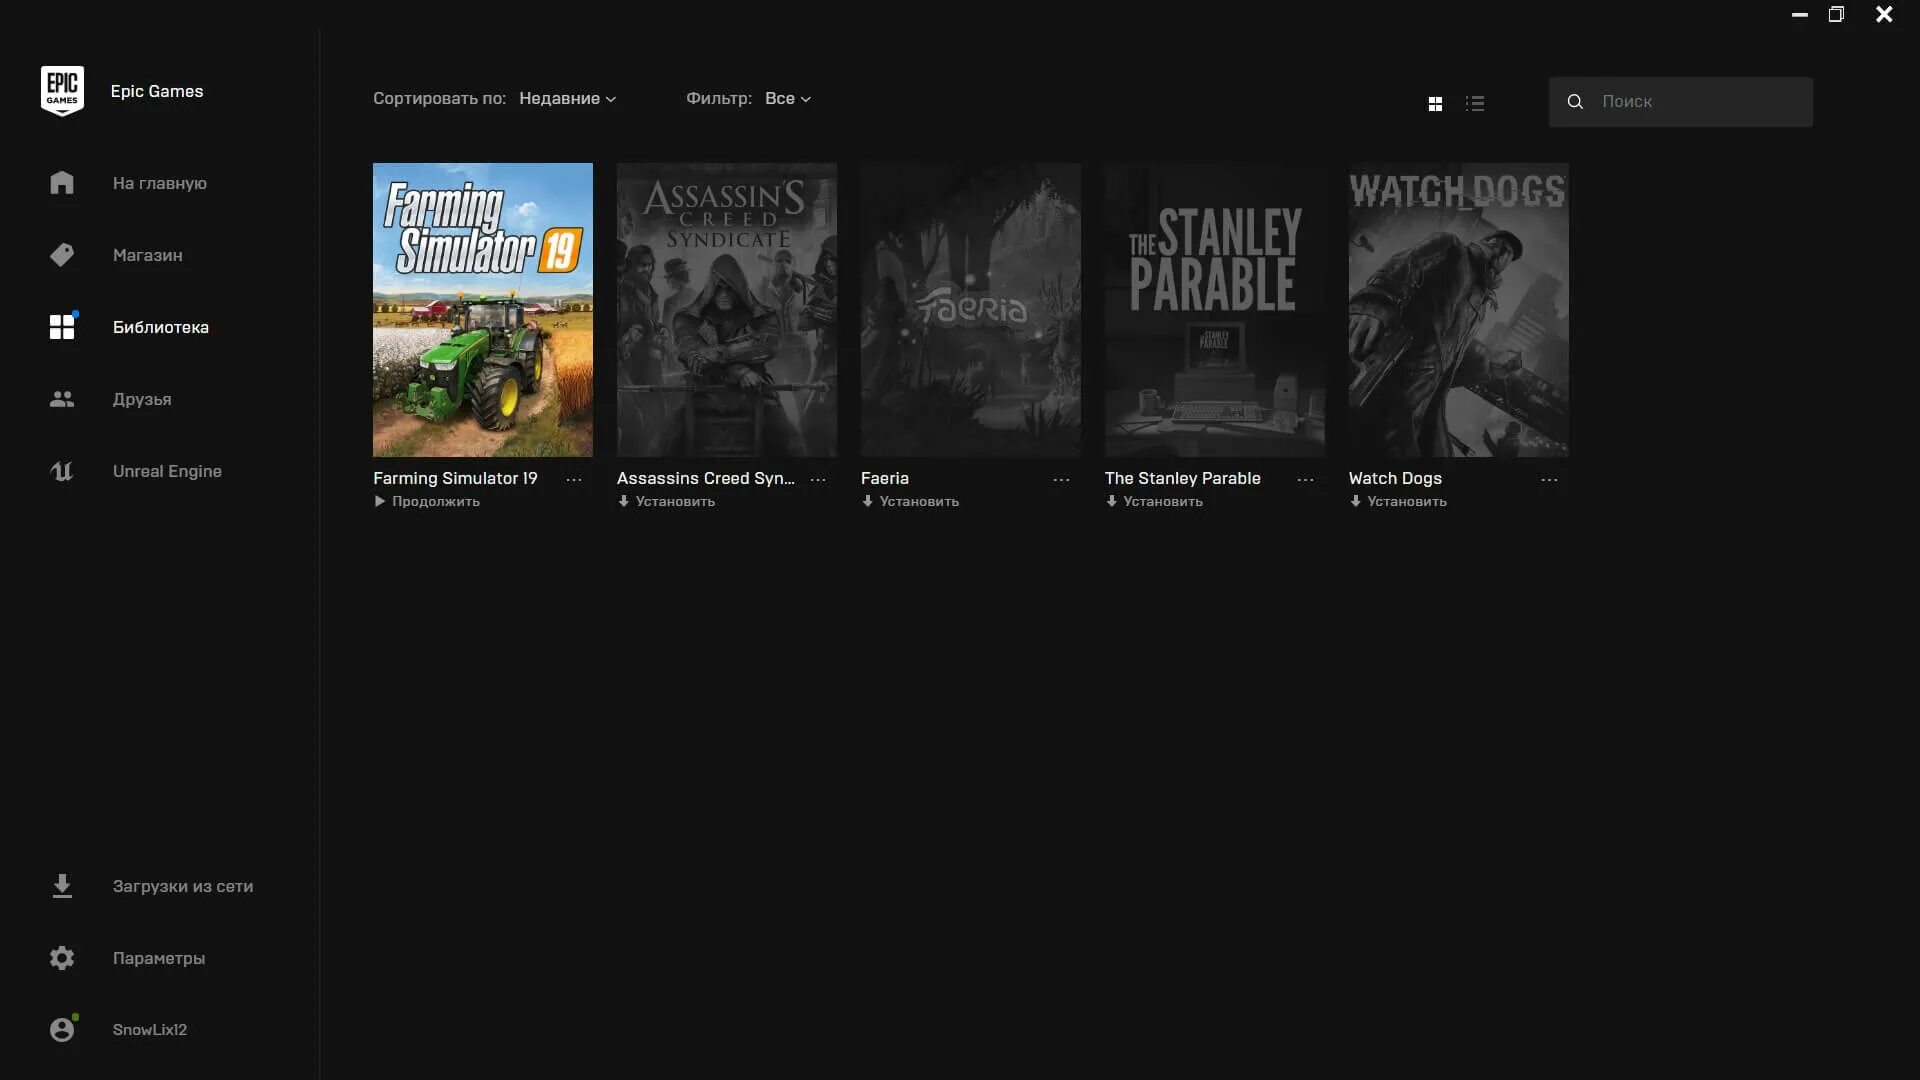
Task: Click the library grid icon
Action: point(62,327)
